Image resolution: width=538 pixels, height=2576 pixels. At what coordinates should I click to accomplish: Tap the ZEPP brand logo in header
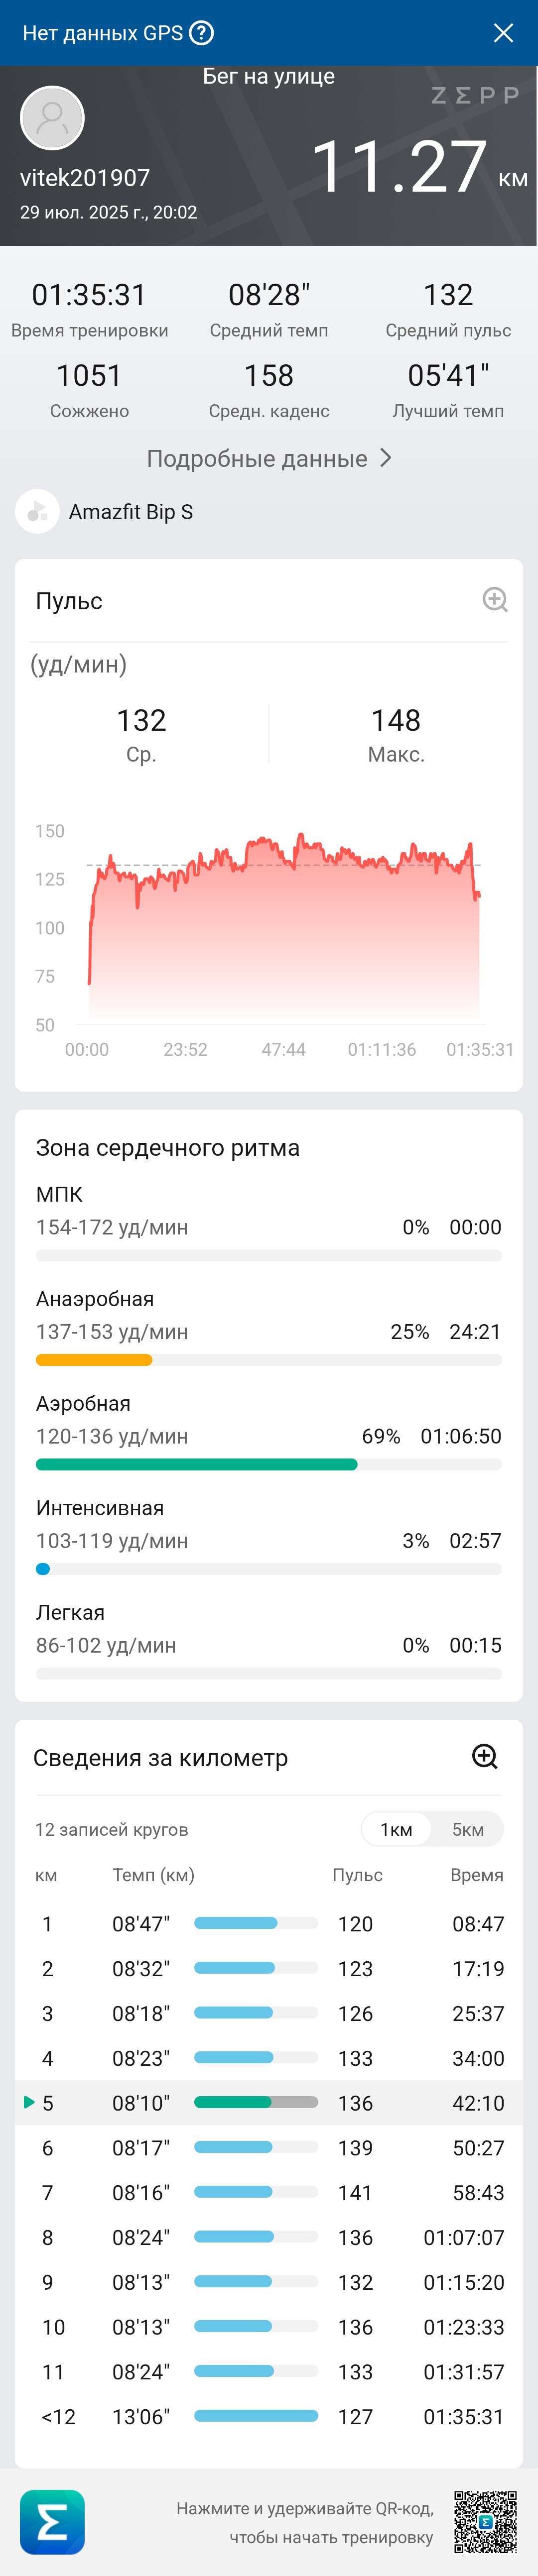(475, 96)
